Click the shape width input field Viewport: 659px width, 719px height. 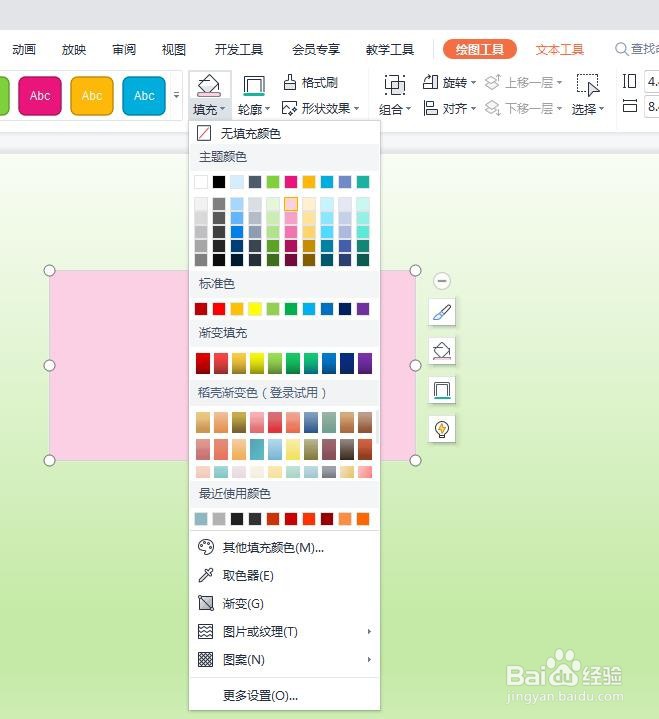click(652, 107)
